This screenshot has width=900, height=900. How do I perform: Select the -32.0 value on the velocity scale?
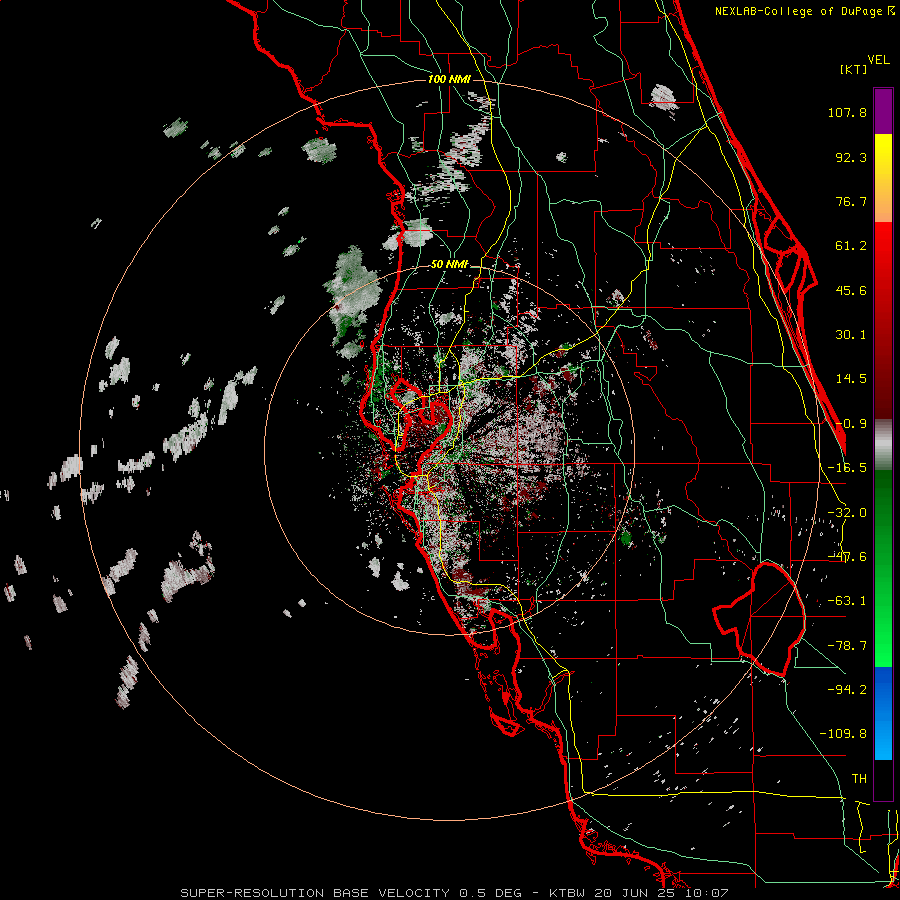(847, 513)
